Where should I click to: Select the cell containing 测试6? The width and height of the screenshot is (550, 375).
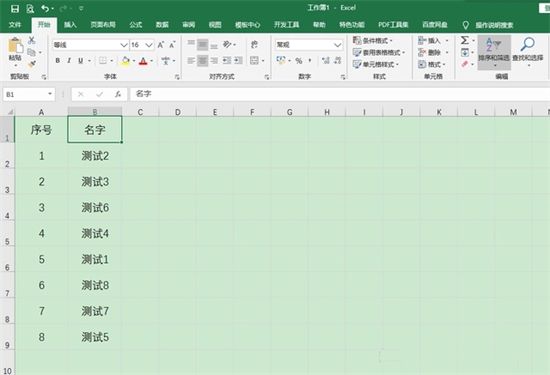[x=95, y=207]
